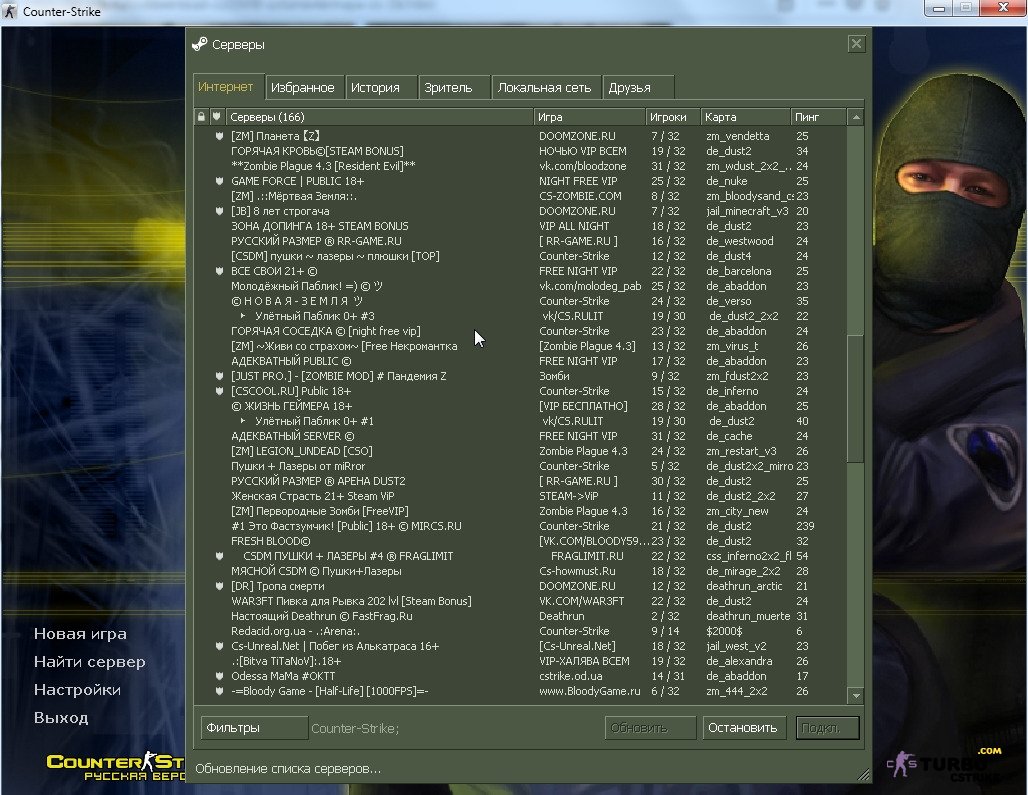Switch to История tab
Viewport: 1028px width, 795px height.
click(x=381, y=87)
